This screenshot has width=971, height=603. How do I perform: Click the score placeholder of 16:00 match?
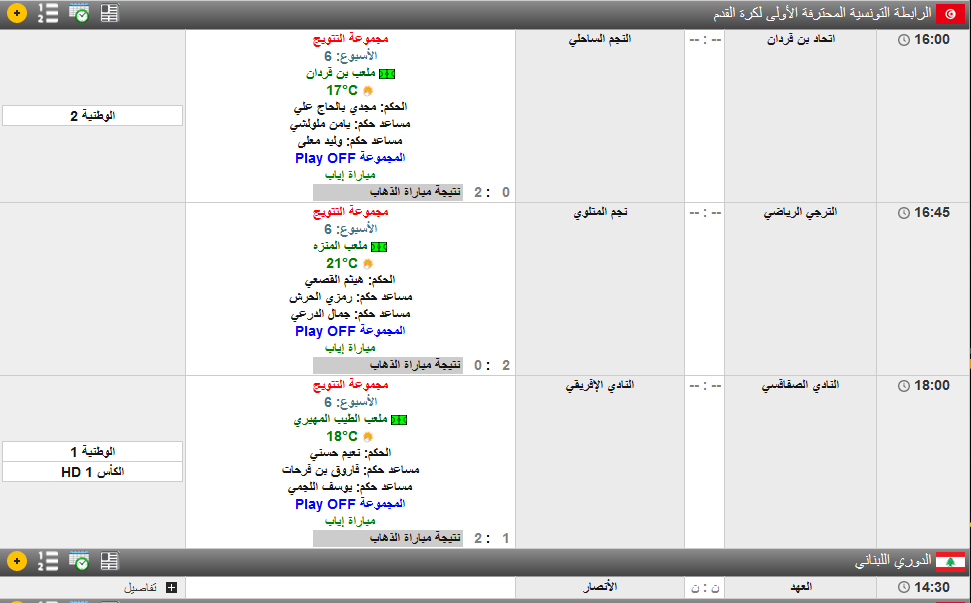705,40
